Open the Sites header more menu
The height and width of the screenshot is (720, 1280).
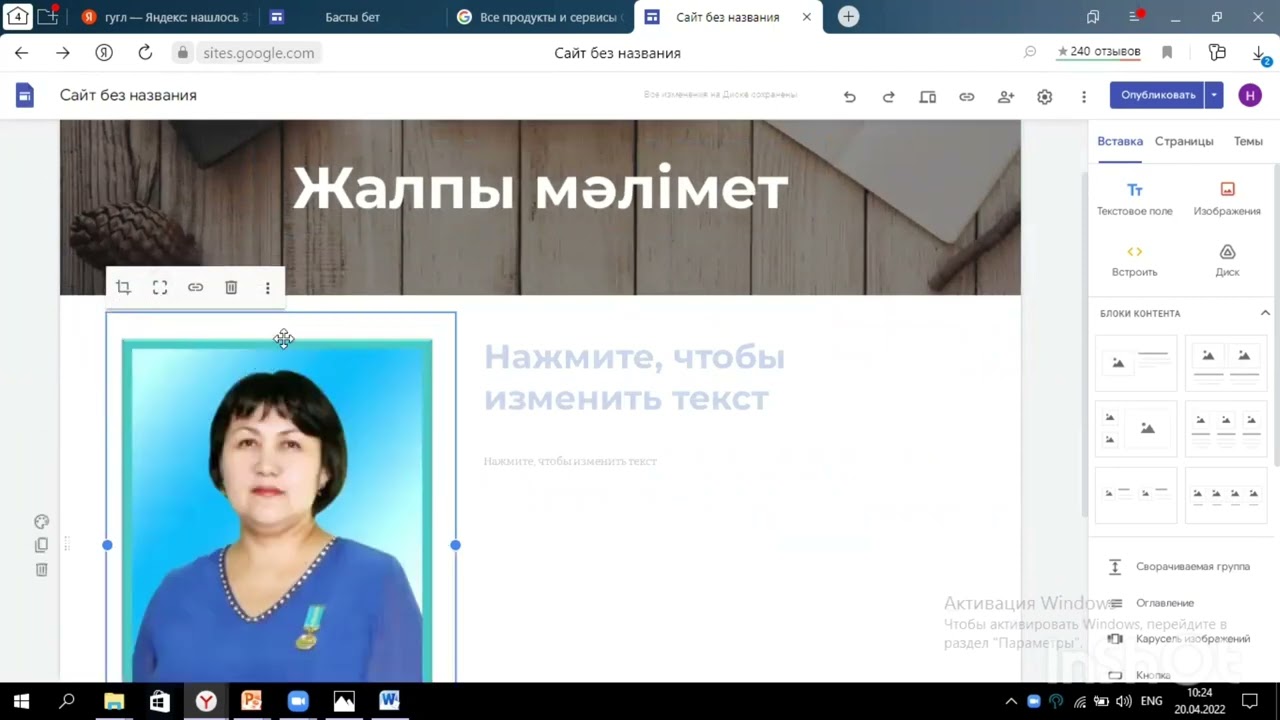[1084, 96]
